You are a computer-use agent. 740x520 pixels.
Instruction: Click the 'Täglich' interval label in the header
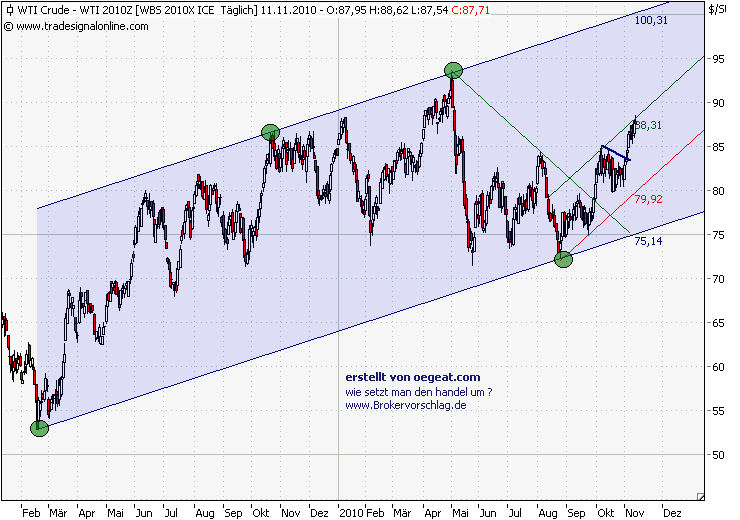pos(239,10)
